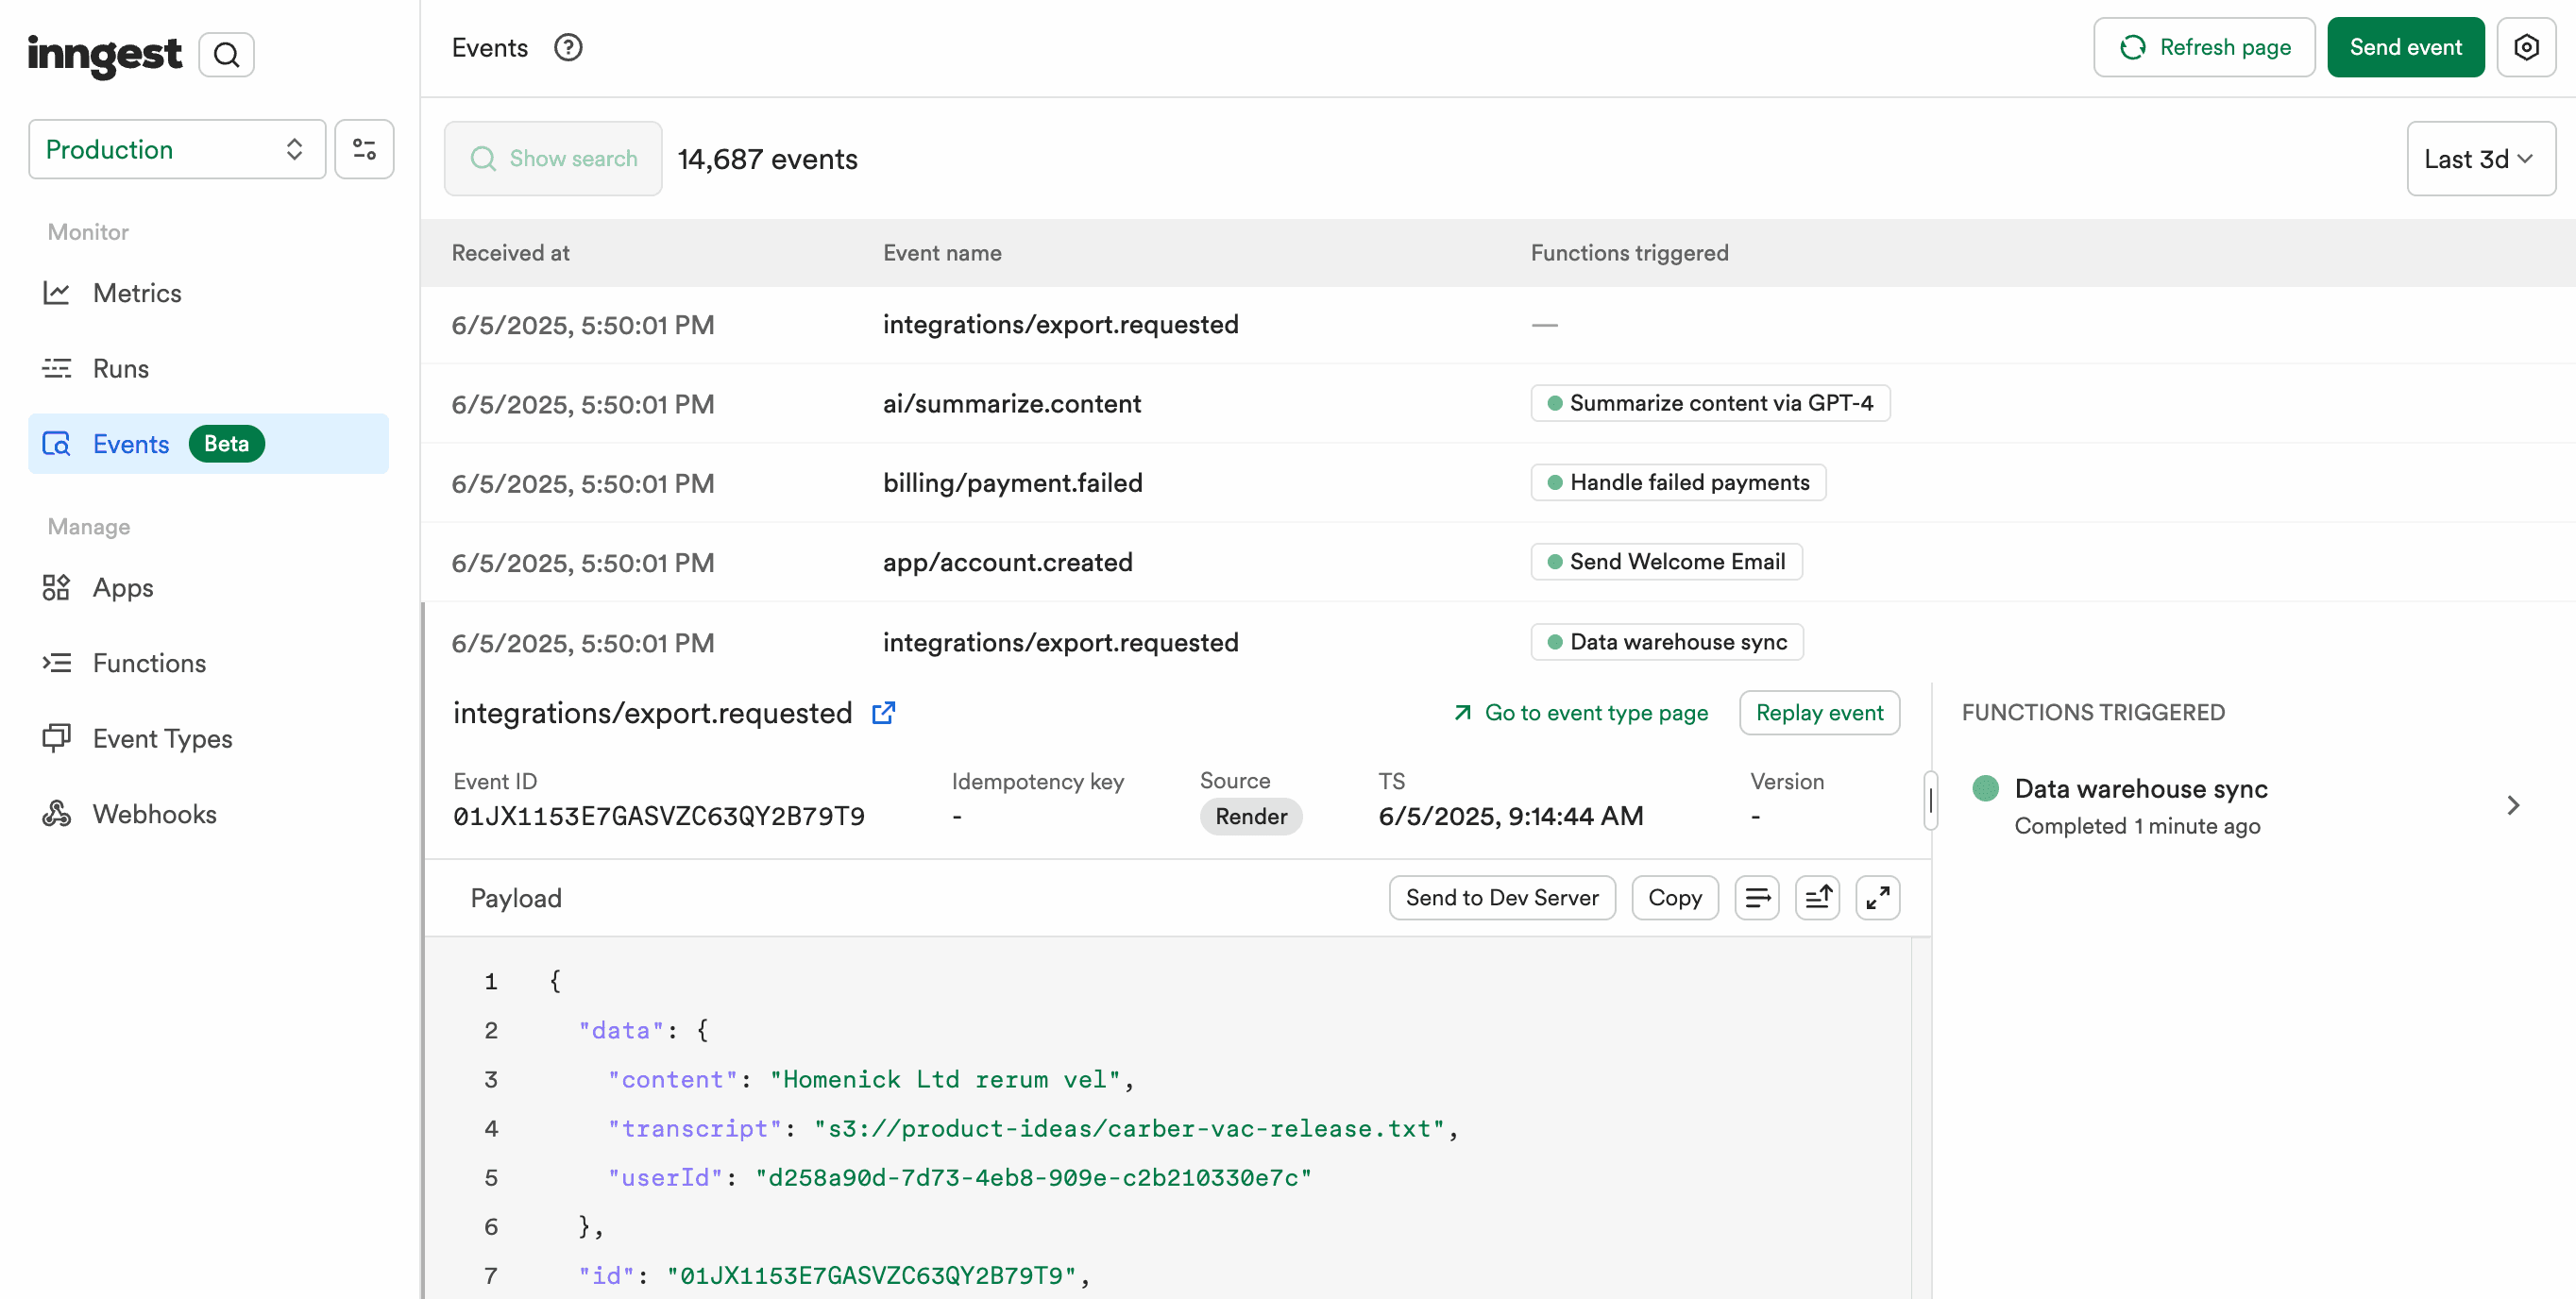Screen dimensions: 2576x1299
Task: Expand the Payload panel to fullscreen
Action: [x=1878, y=898]
